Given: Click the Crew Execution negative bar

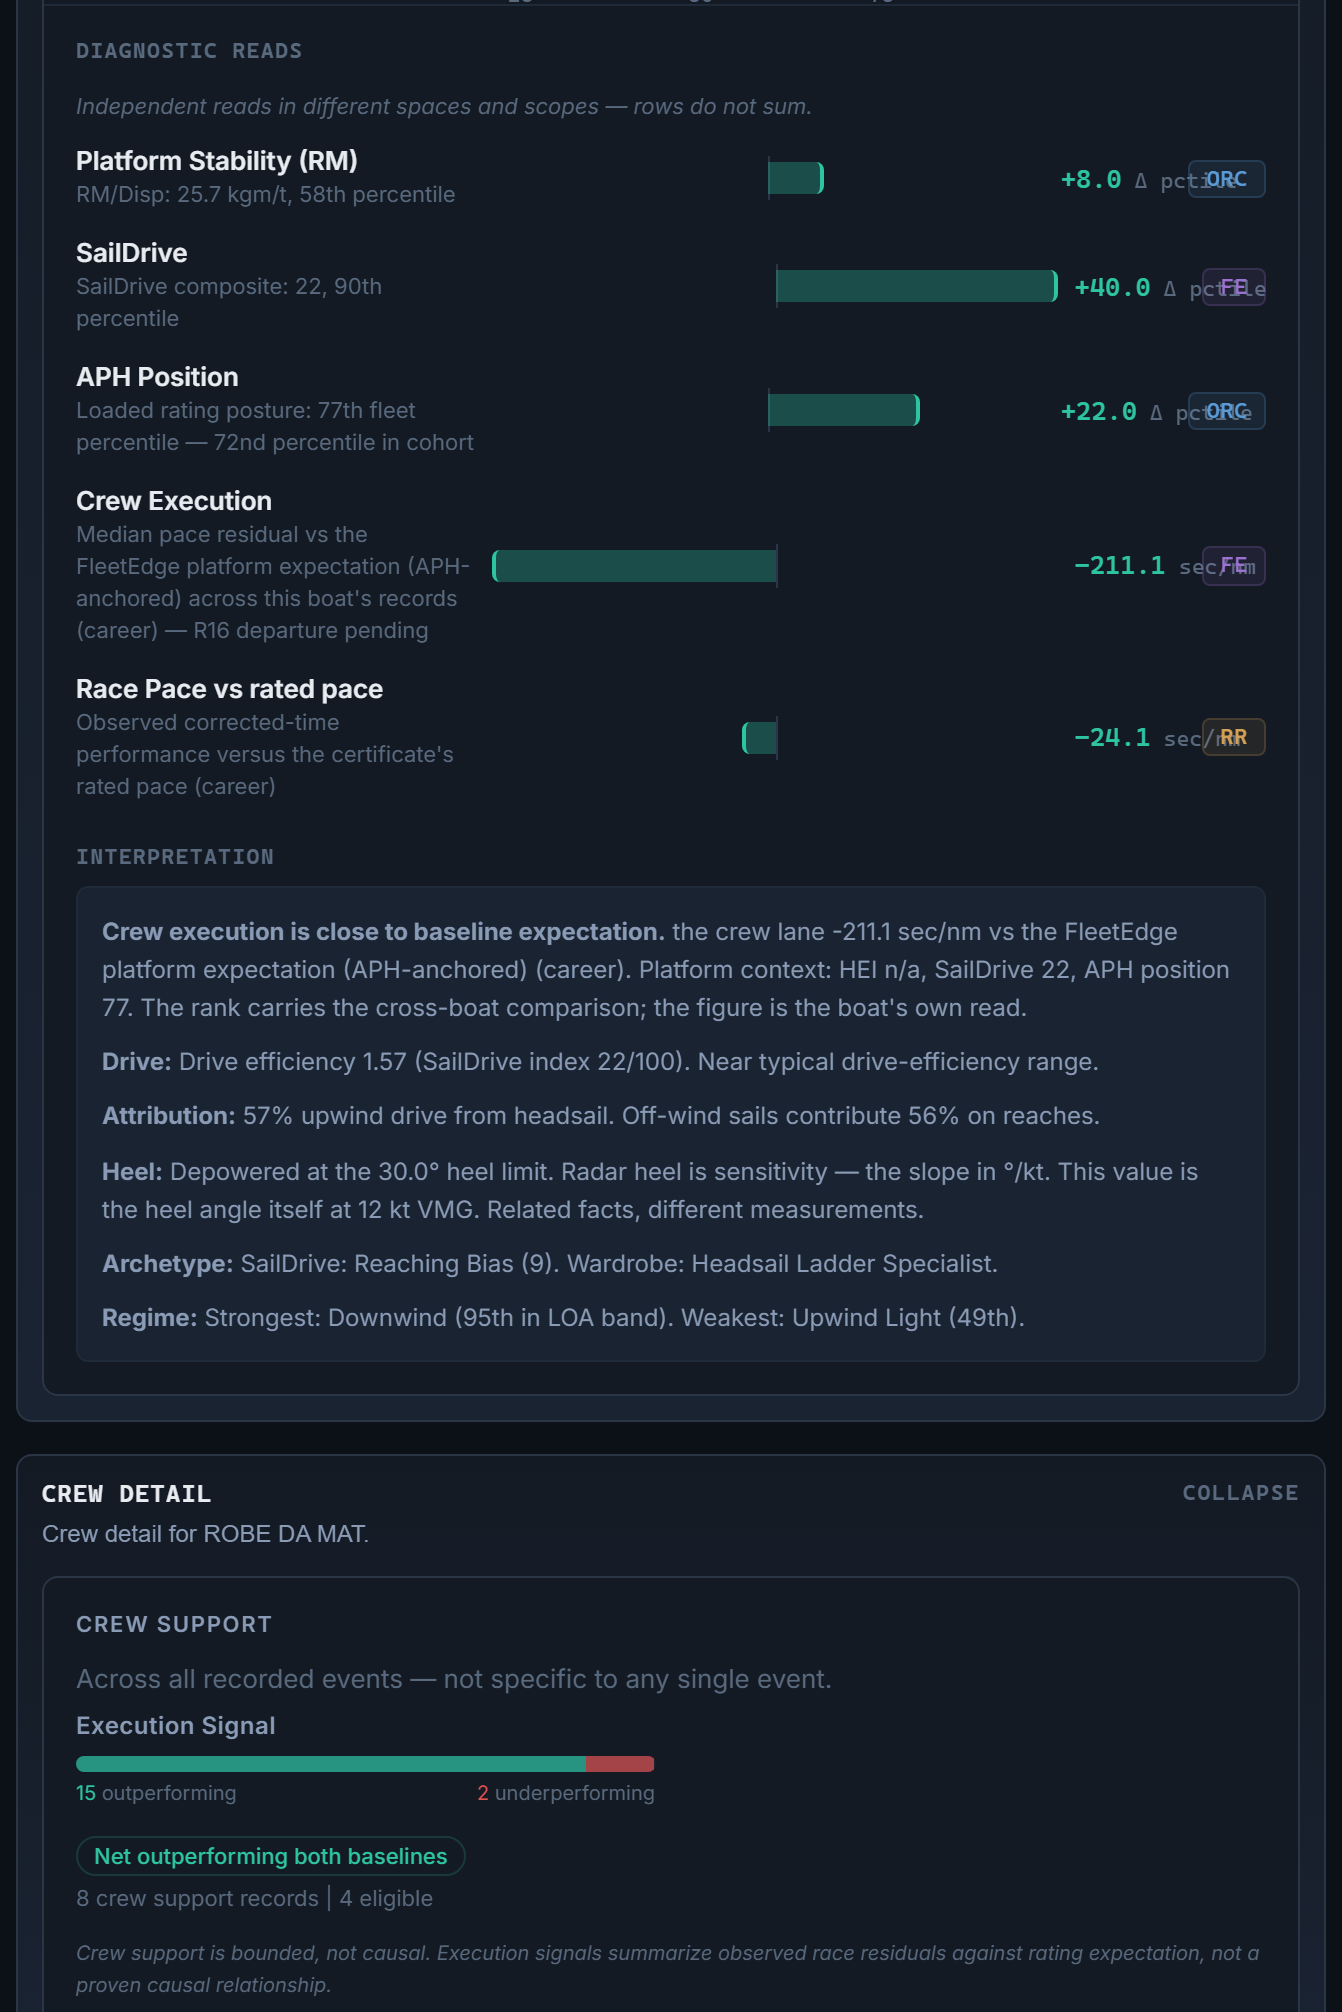Looking at the screenshot, I should [x=635, y=566].
